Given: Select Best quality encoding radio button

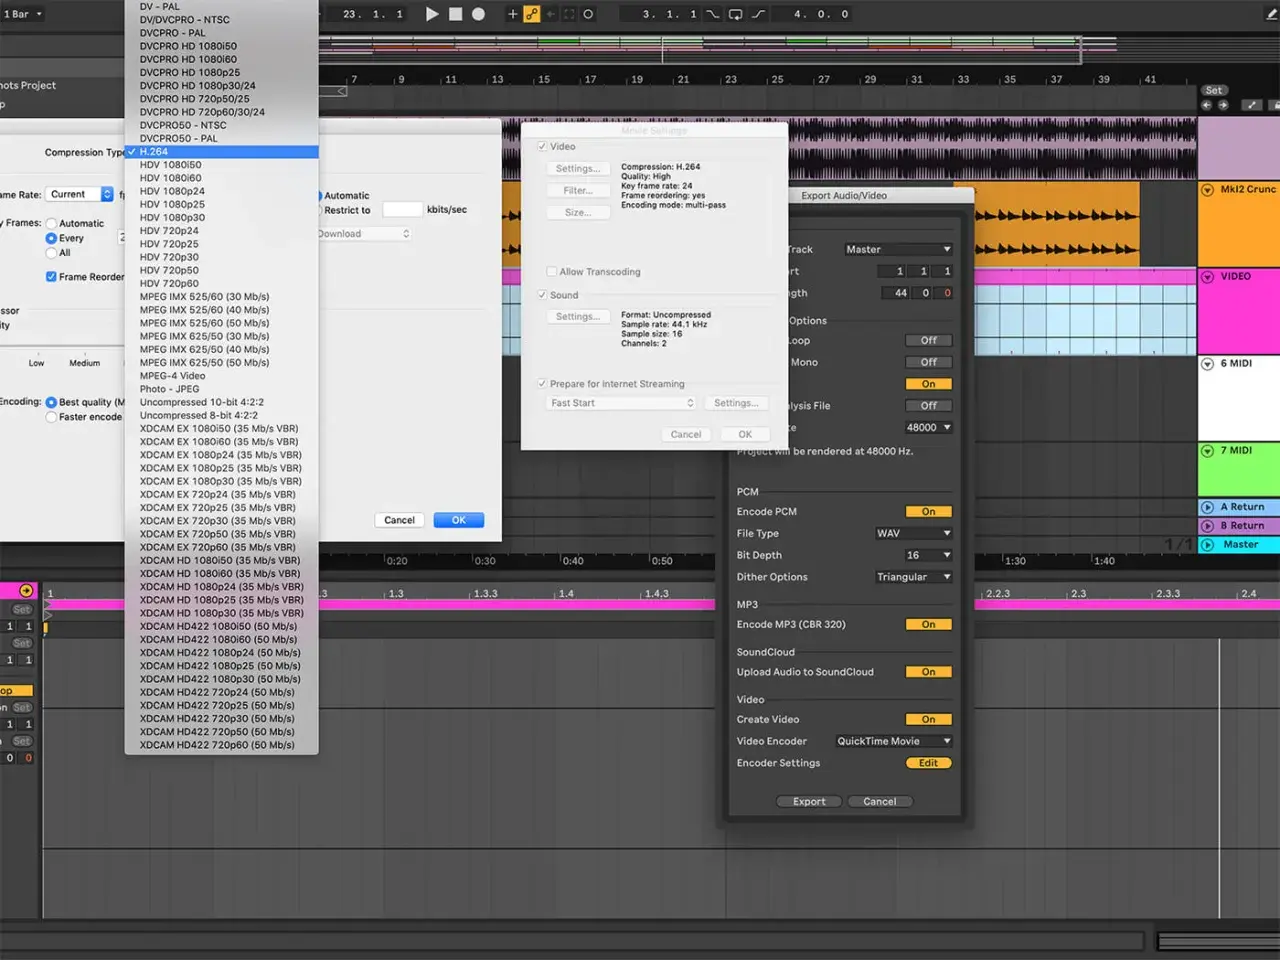Looking at the screenshot, I should [x=51, y=402].
